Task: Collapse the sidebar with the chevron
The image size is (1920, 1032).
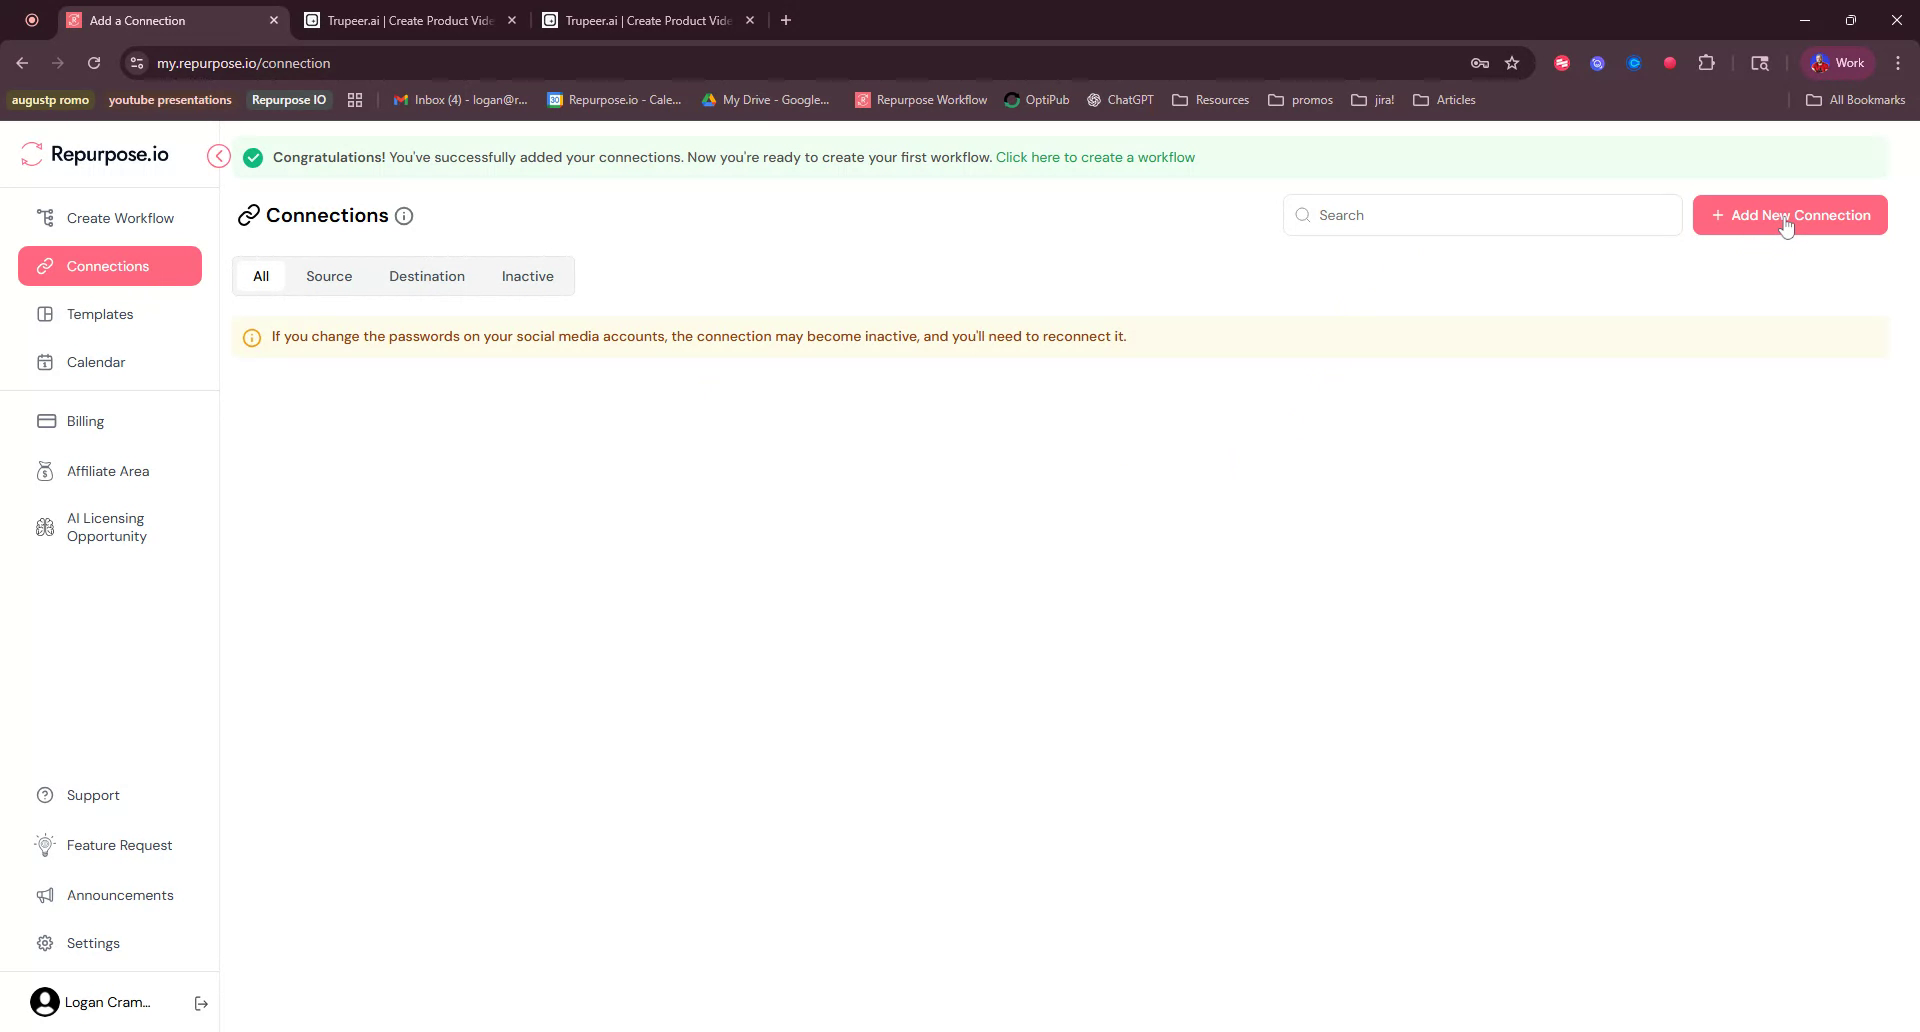Action: pos(218,156)
